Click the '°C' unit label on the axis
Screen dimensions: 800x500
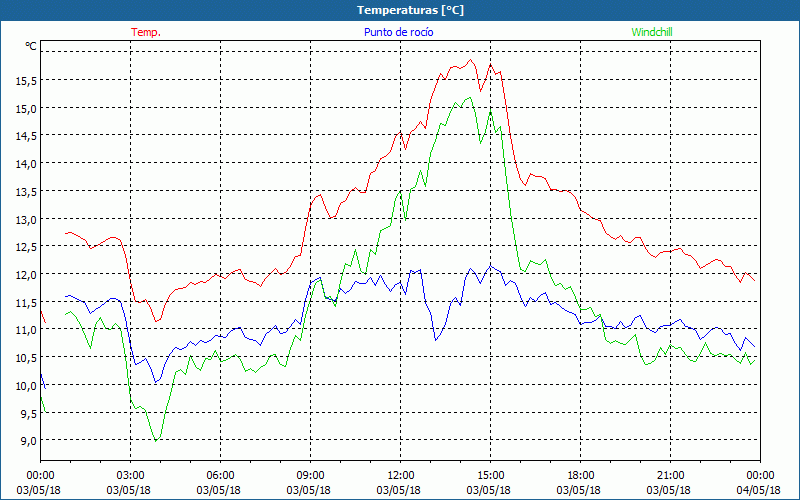tap(31, 46)
